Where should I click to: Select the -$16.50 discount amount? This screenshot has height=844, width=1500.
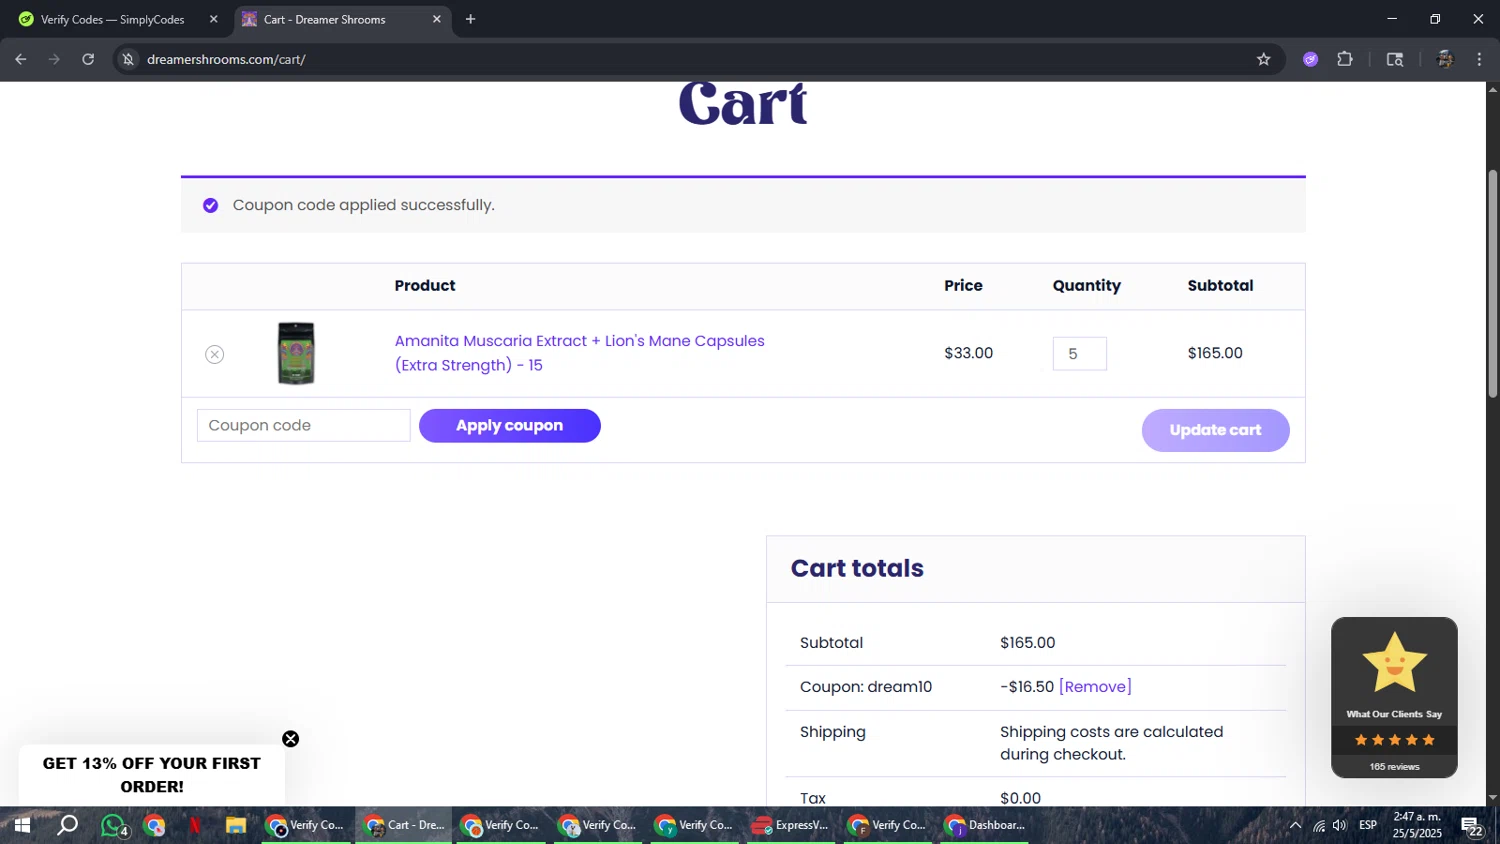(x=1027, y=686)
